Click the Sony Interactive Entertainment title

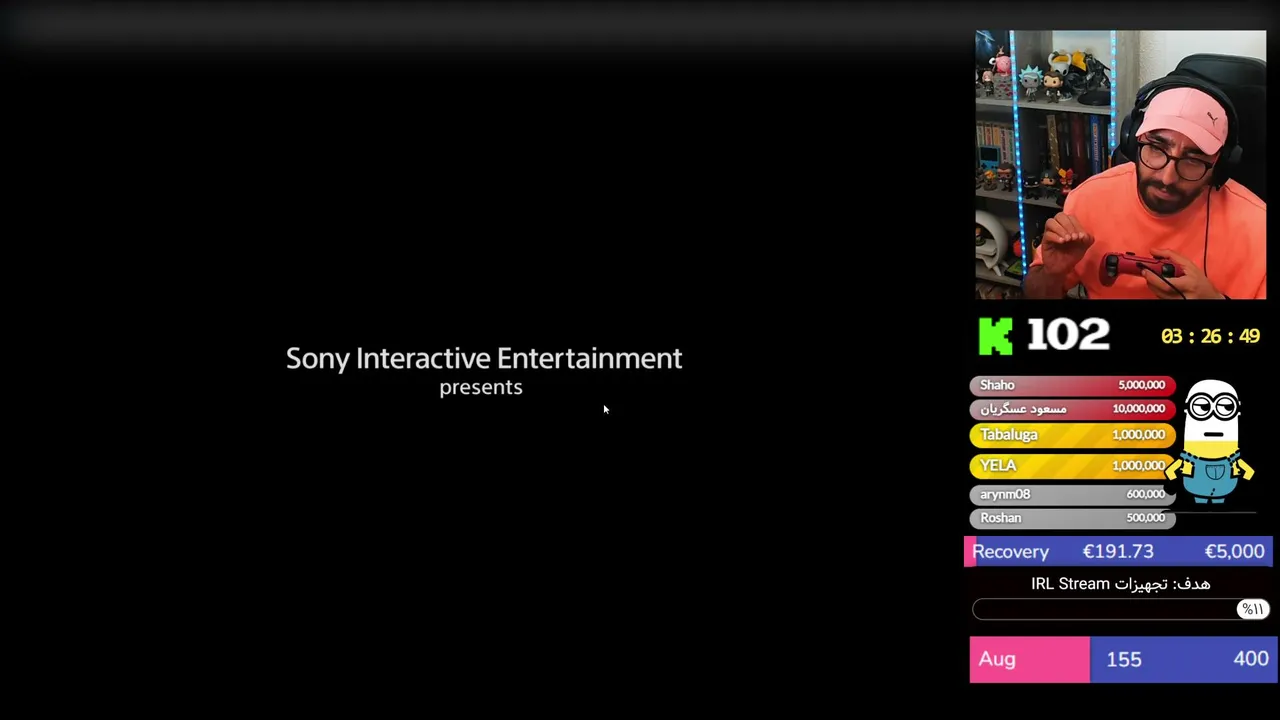coord(484,359)
